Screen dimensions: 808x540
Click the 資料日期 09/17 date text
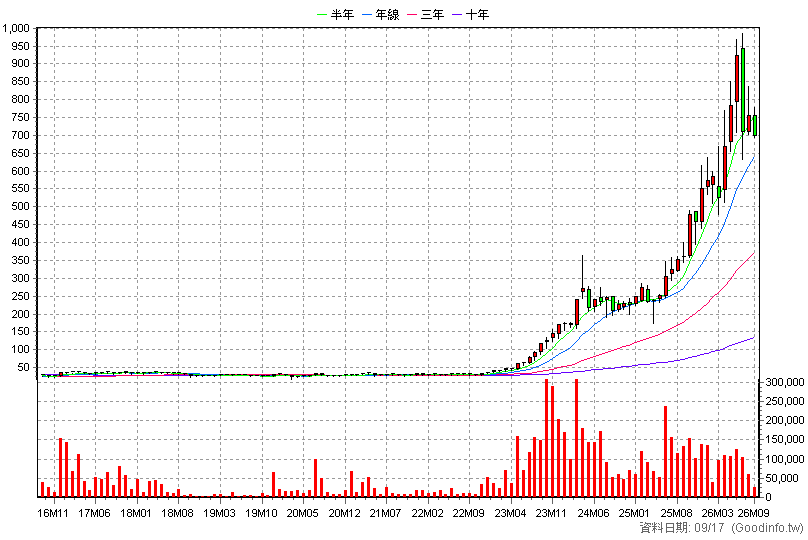coord(682,528)
